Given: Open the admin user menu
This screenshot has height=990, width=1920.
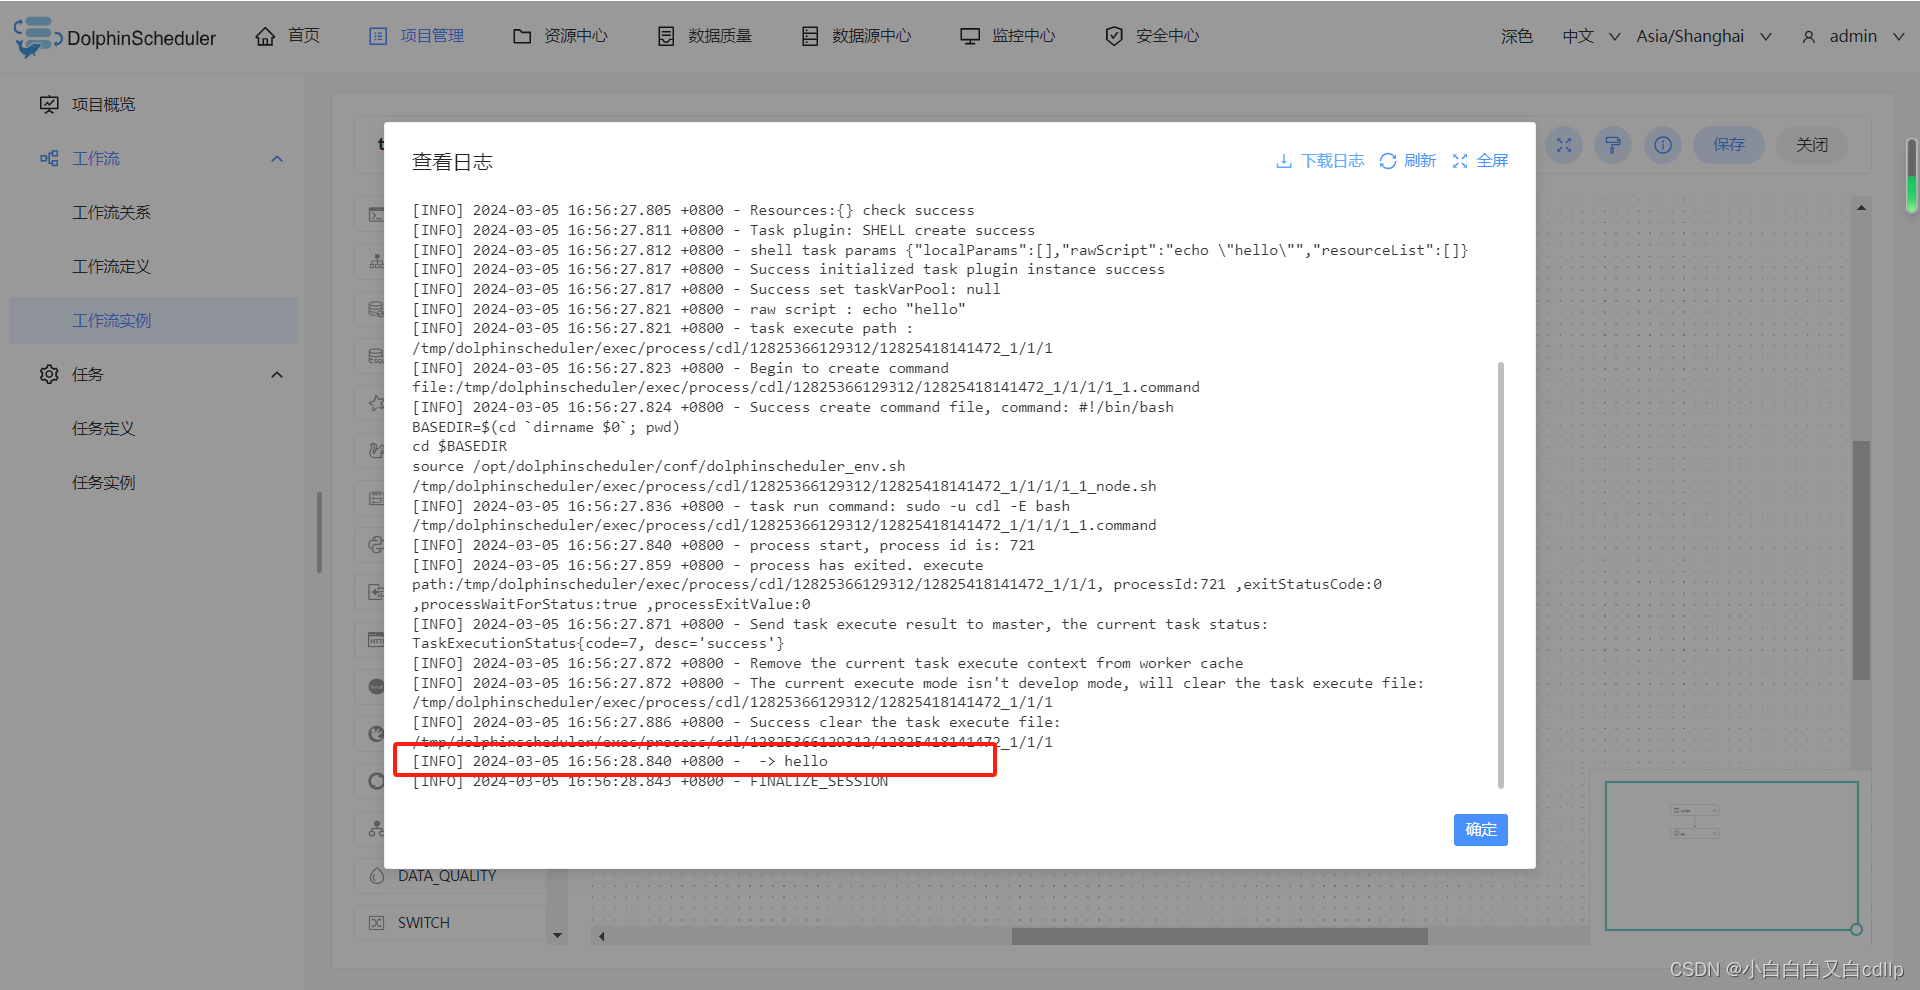Looking at the screenshot, I should 1853,36.
